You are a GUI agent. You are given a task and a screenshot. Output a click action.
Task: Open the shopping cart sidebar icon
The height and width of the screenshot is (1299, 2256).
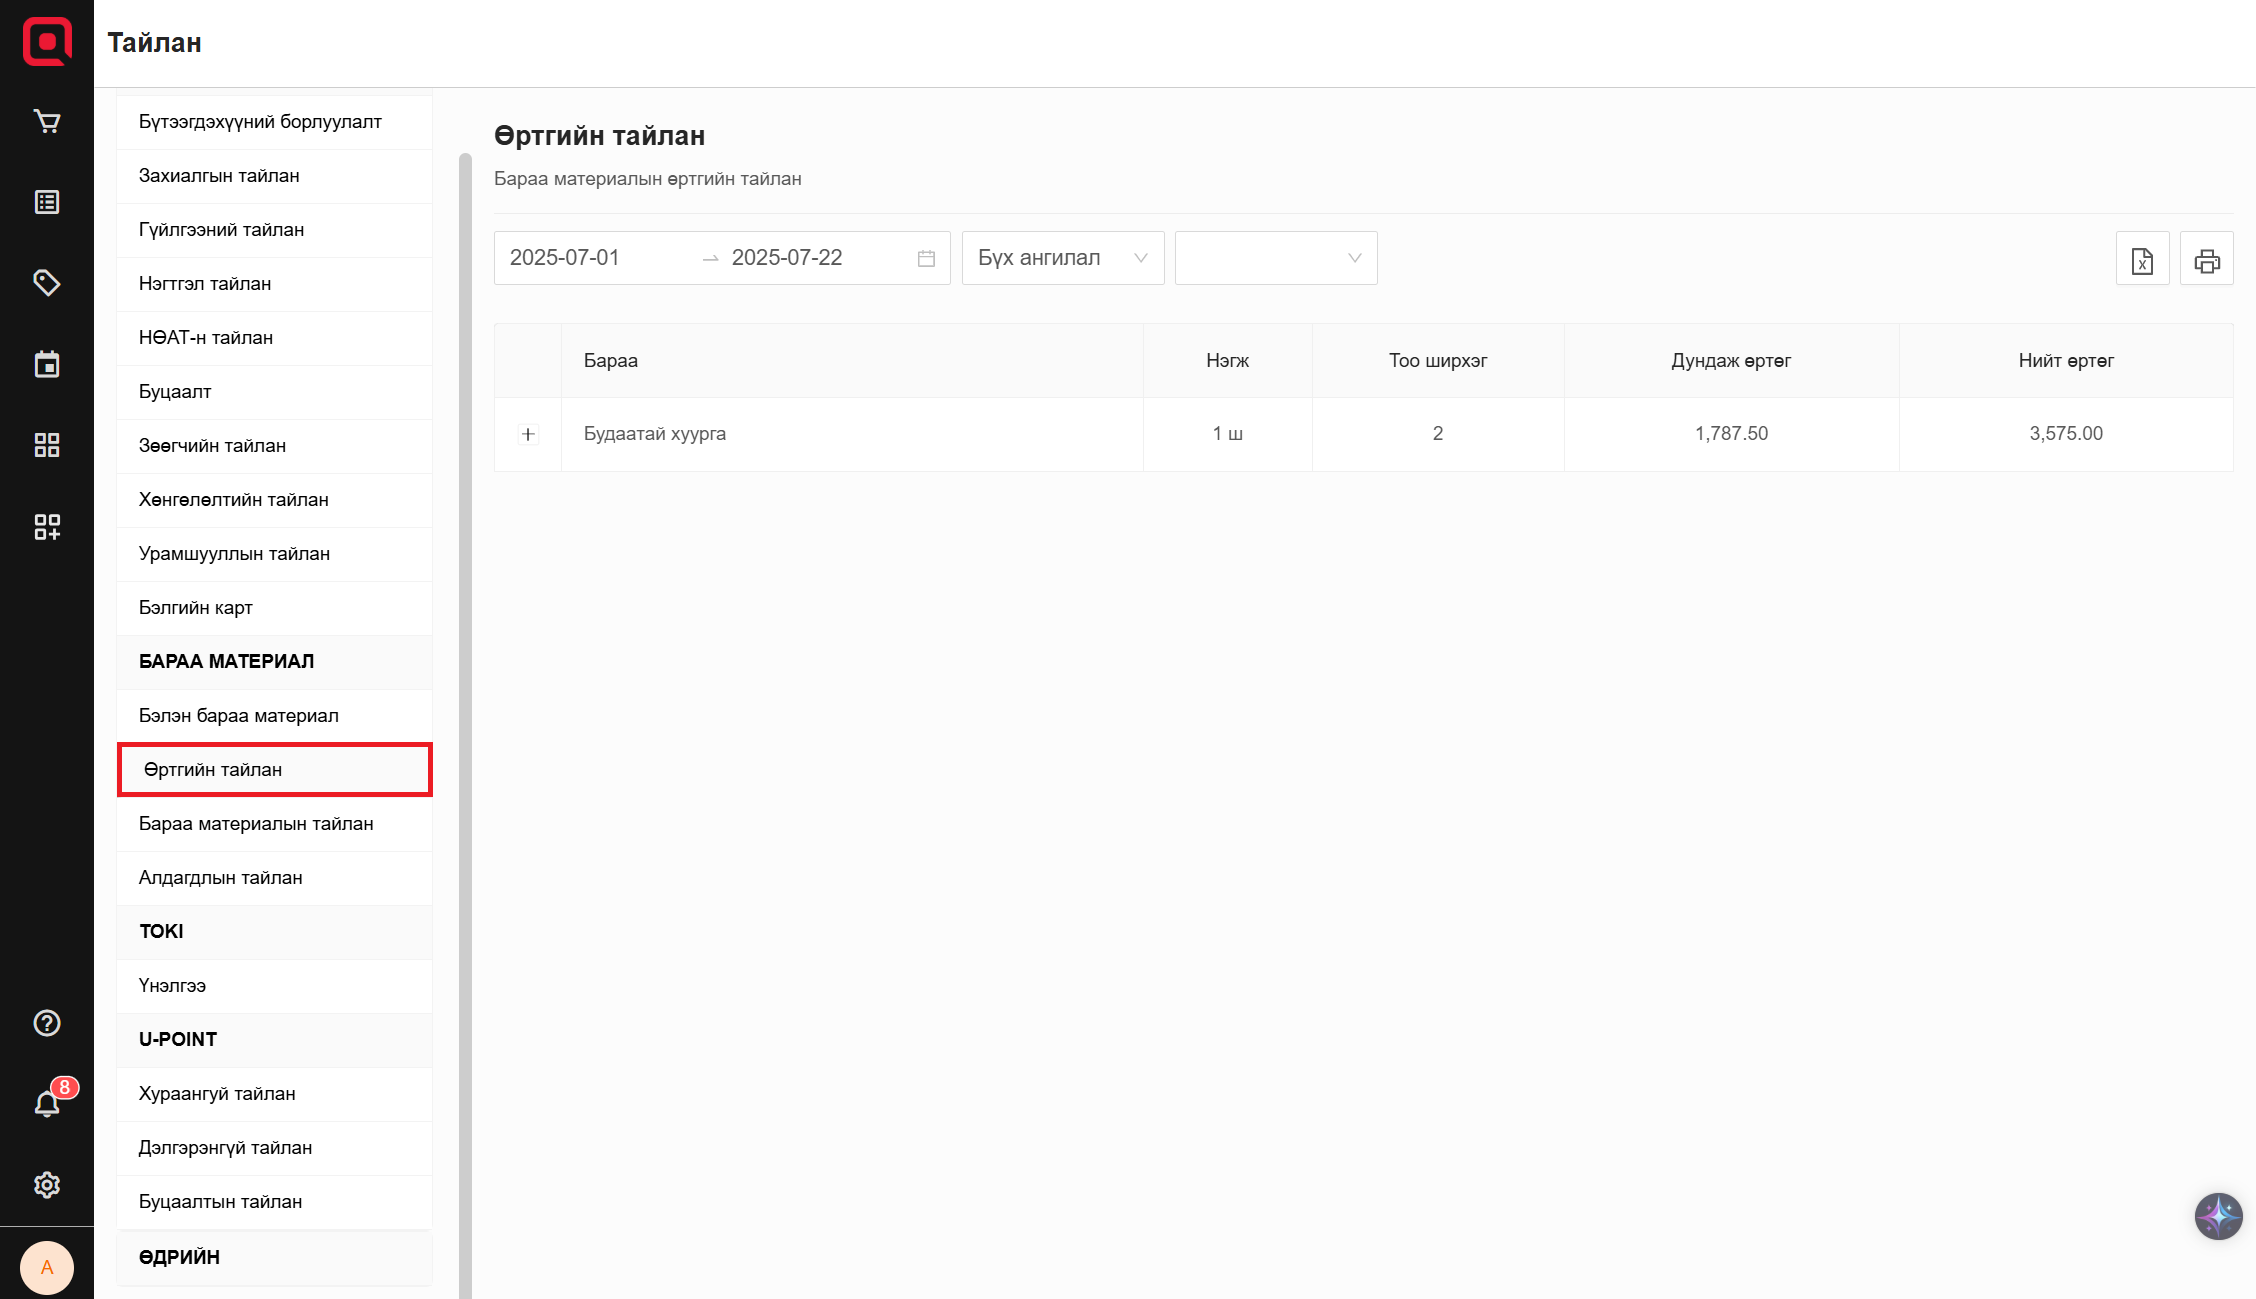coord(47,121)
